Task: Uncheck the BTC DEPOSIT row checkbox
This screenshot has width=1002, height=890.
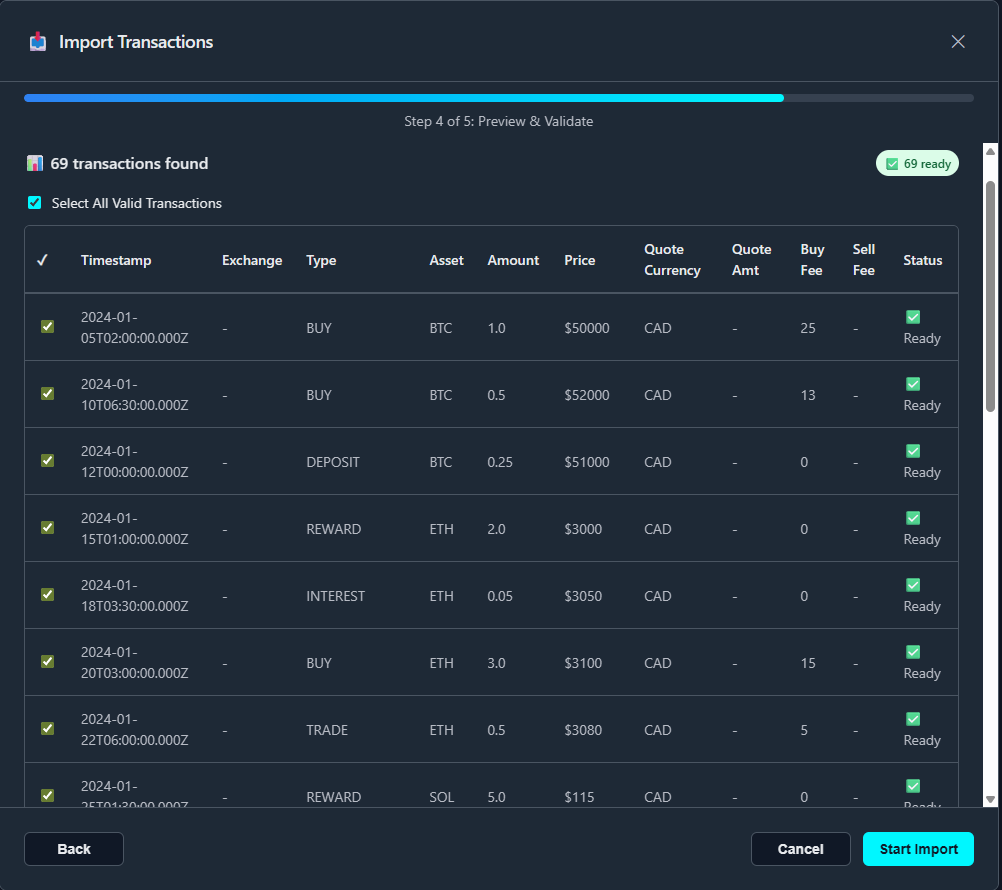Action: (x=47, y=461)
